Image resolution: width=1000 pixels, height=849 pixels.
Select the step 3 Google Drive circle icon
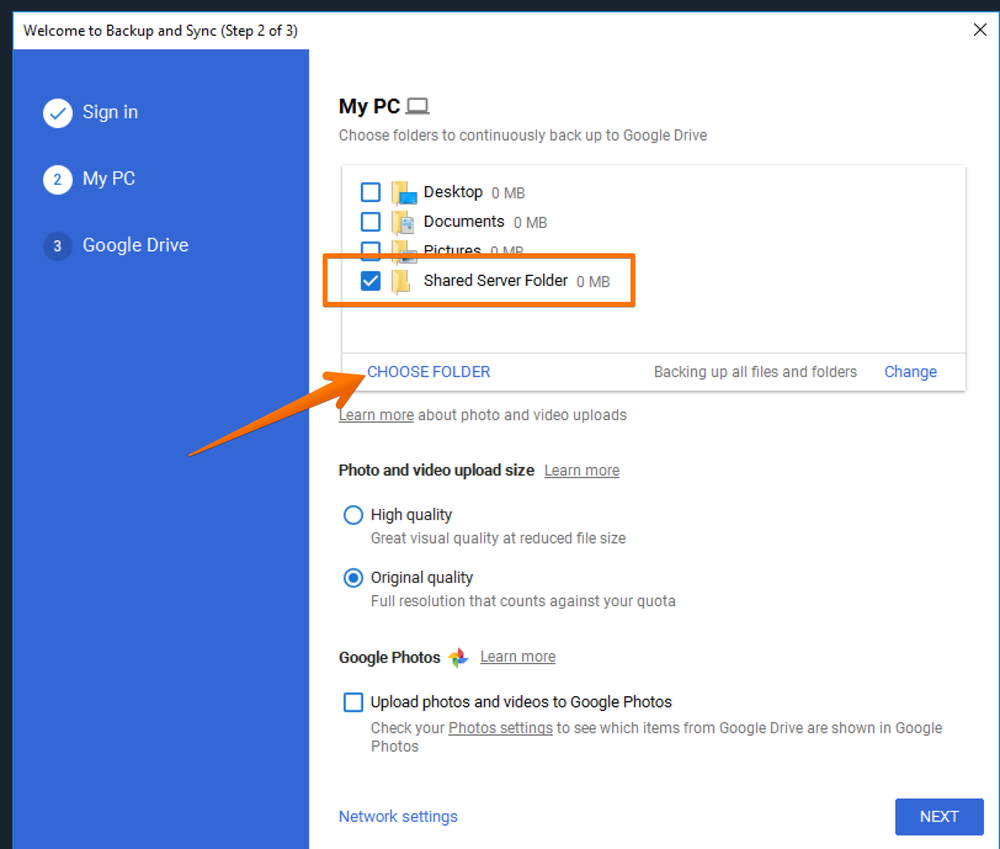tap(57, 246)
